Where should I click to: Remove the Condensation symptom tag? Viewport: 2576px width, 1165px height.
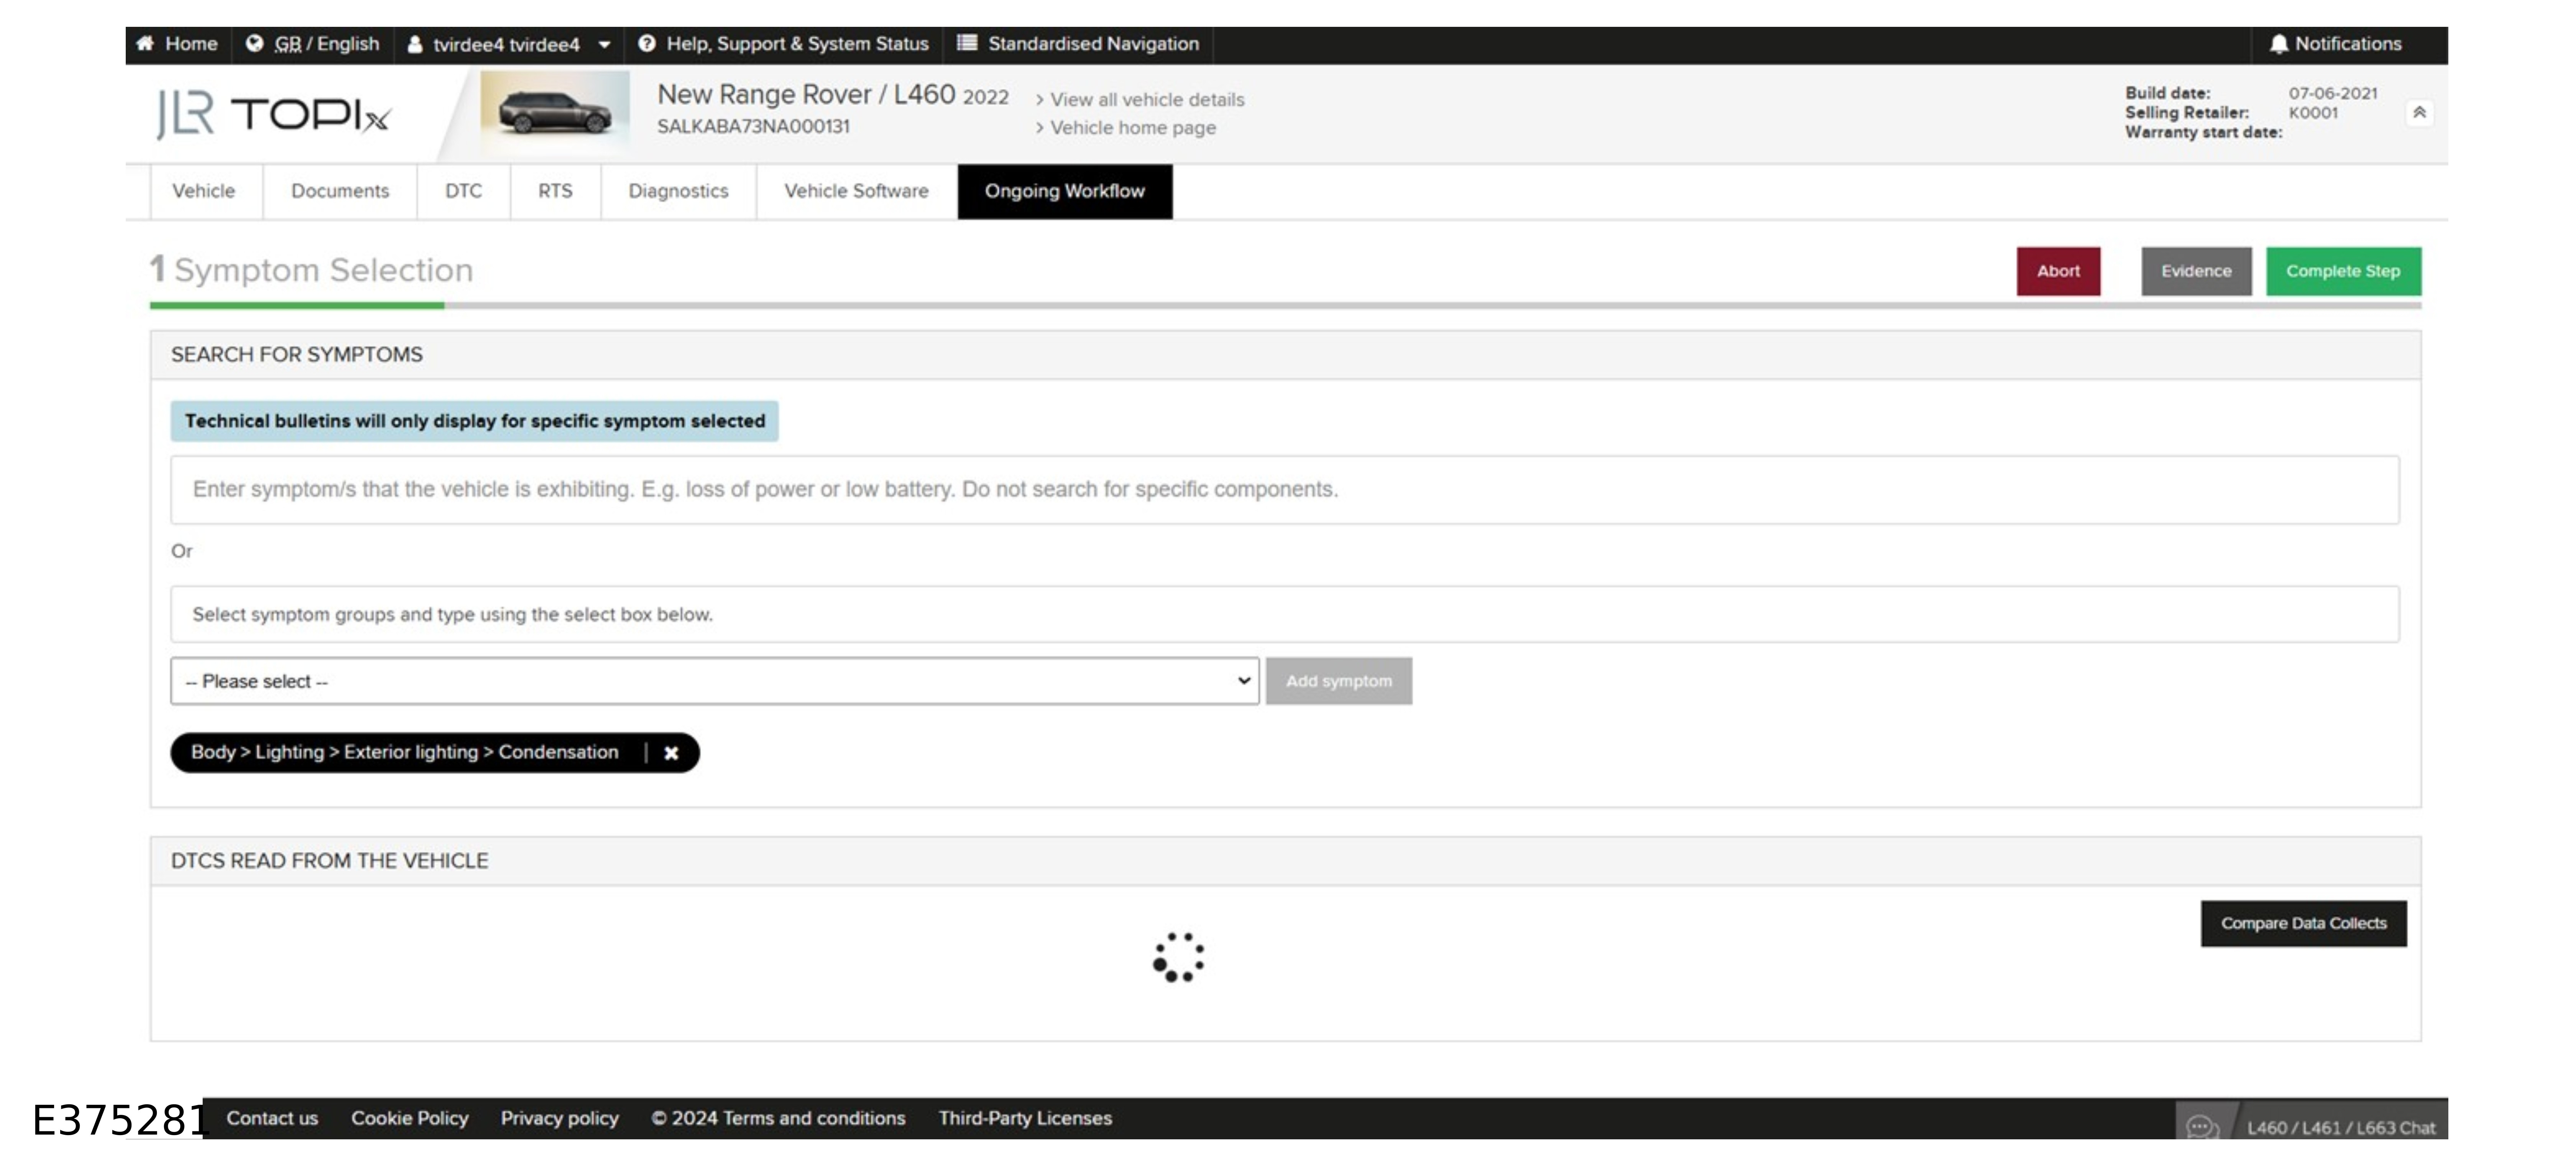tap(671, 753)
